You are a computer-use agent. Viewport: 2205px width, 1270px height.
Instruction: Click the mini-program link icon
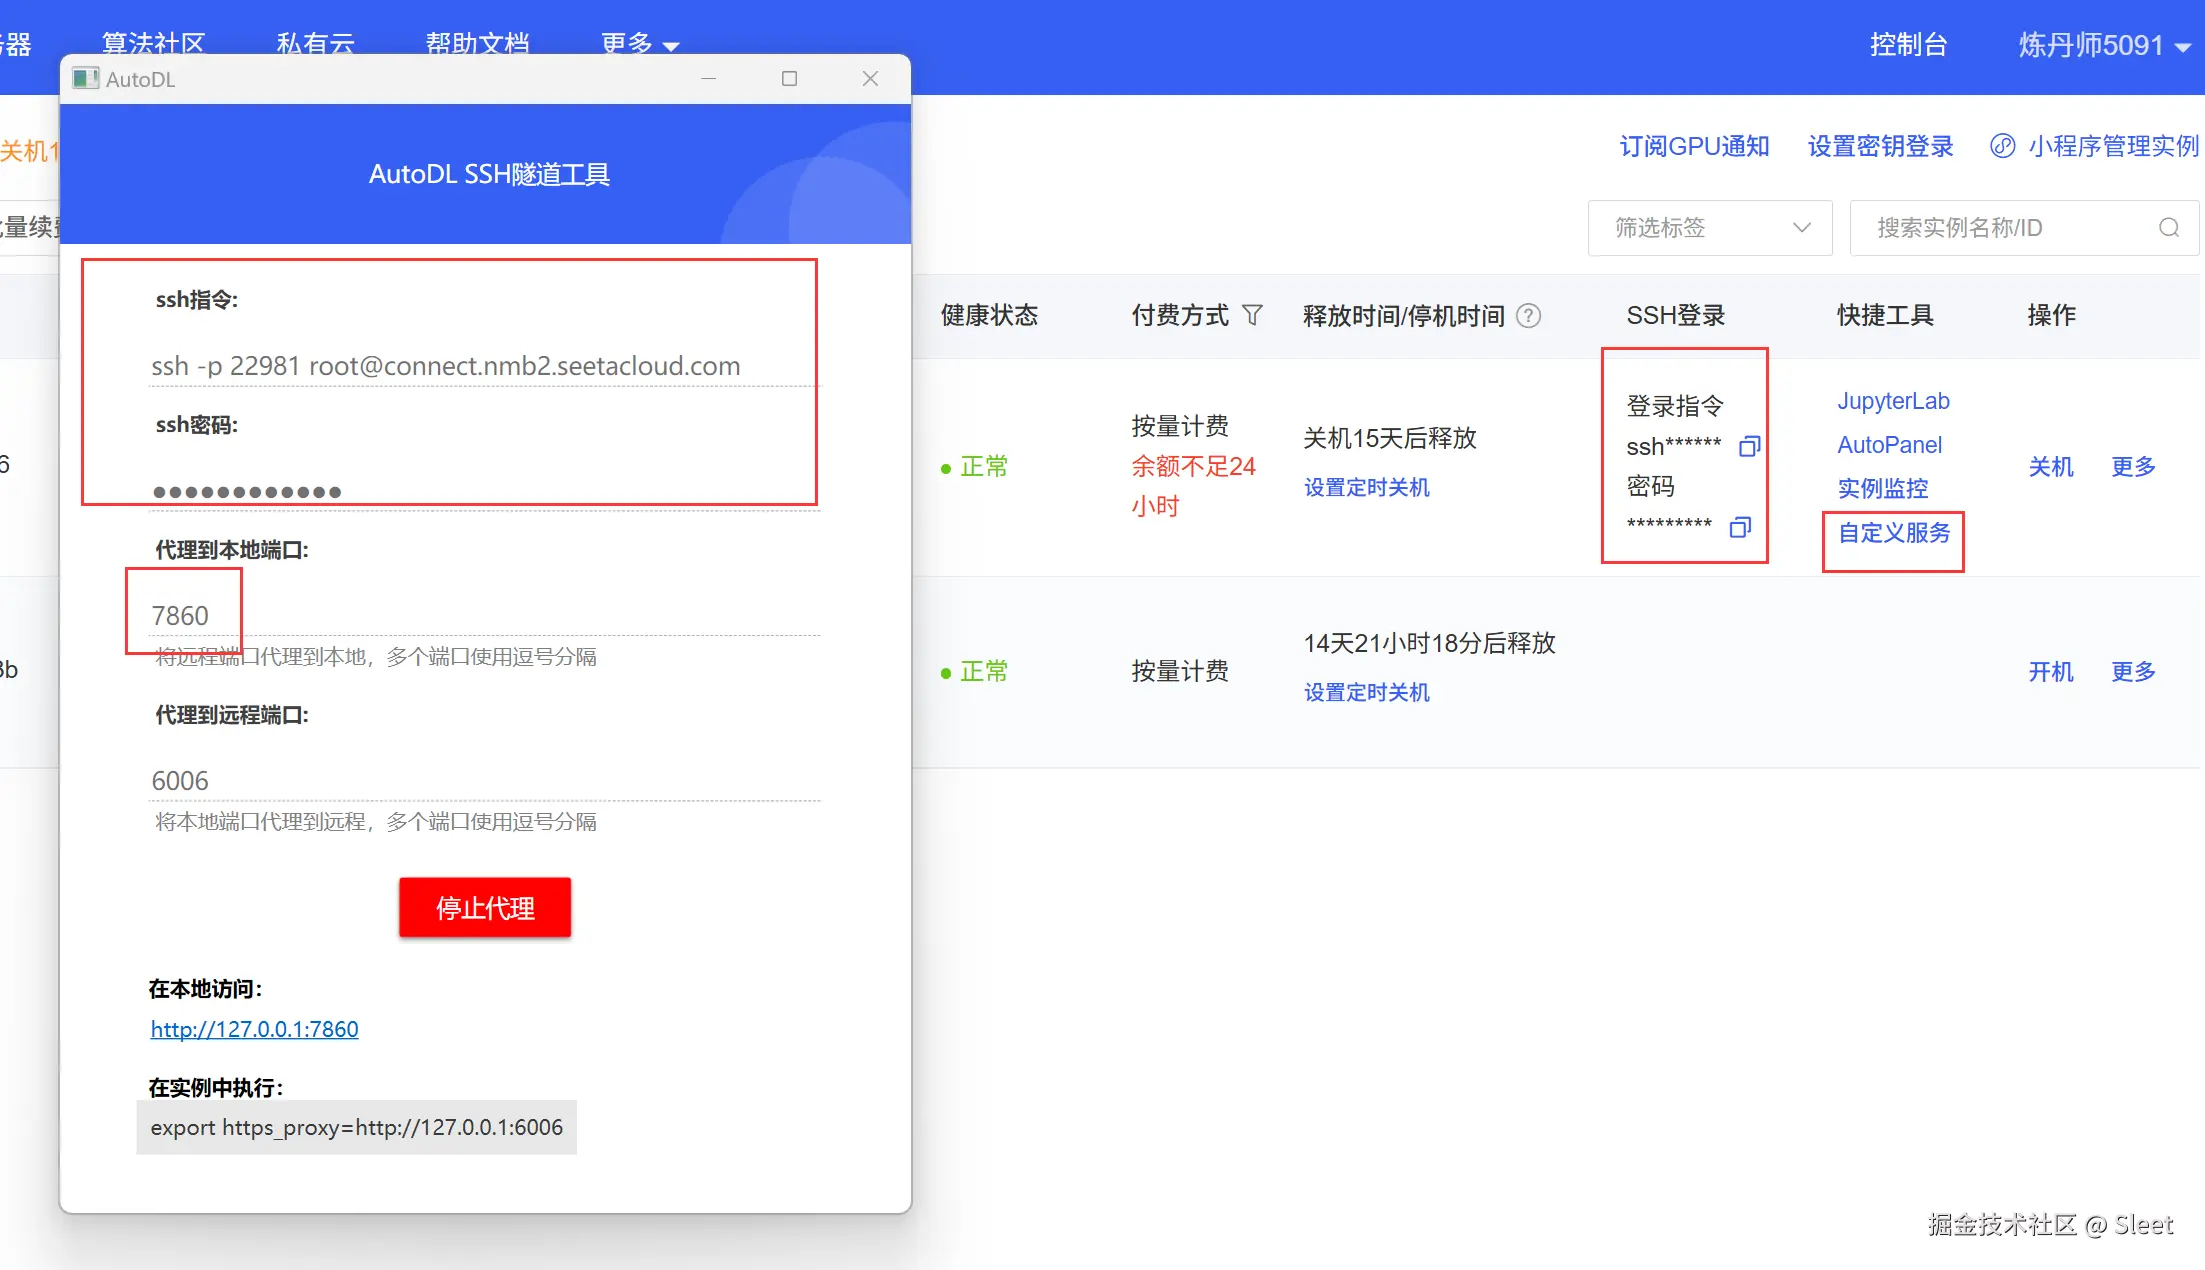click(x=2002, y=146)
